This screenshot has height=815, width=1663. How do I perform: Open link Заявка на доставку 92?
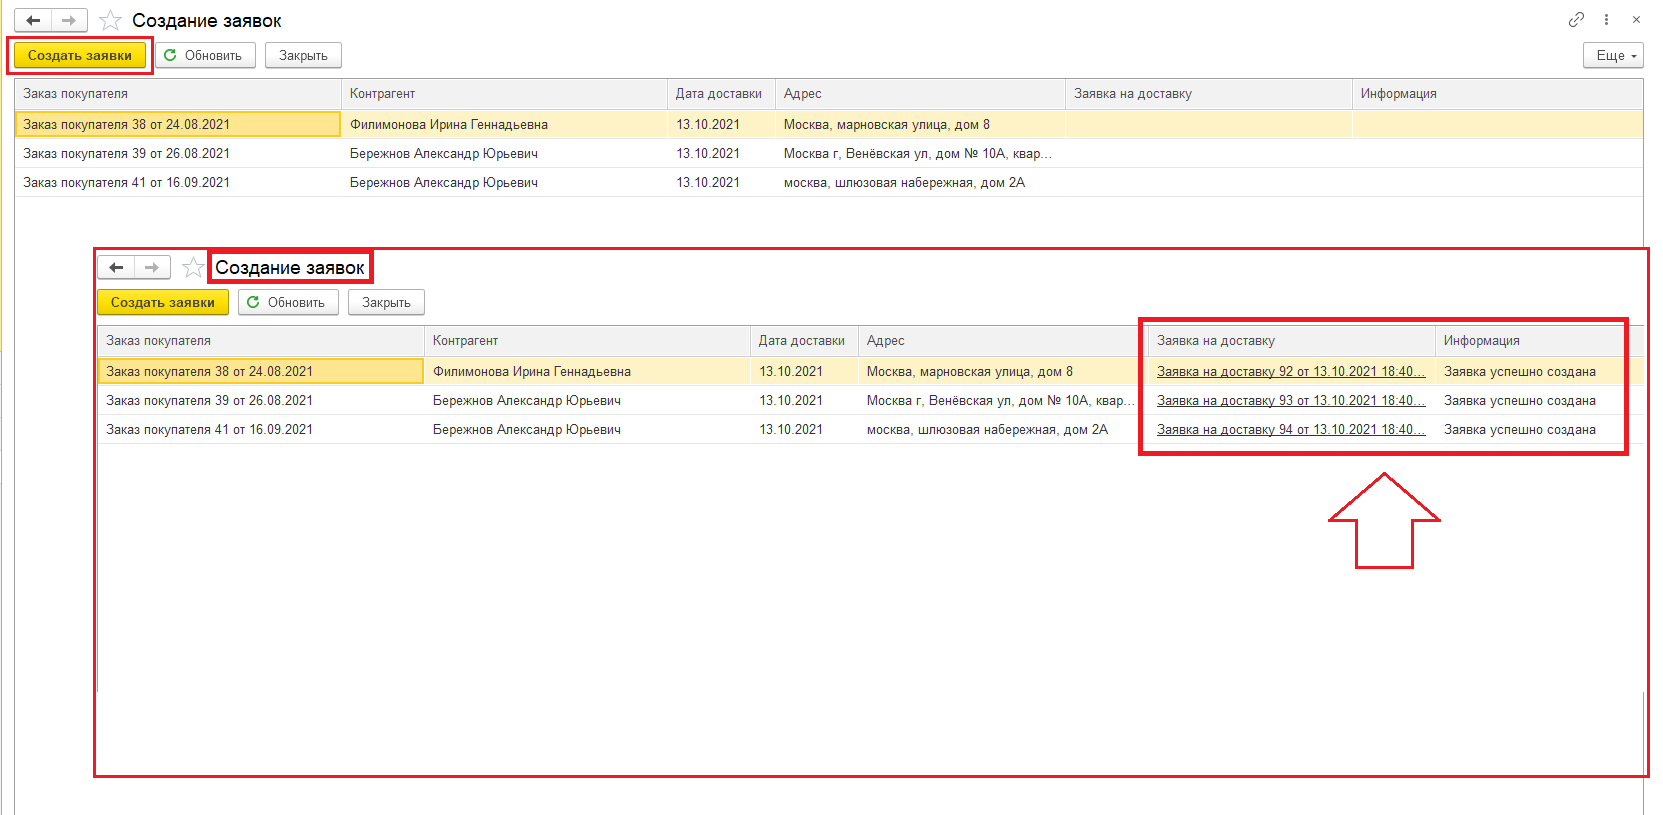click(x=1290, y=371)
